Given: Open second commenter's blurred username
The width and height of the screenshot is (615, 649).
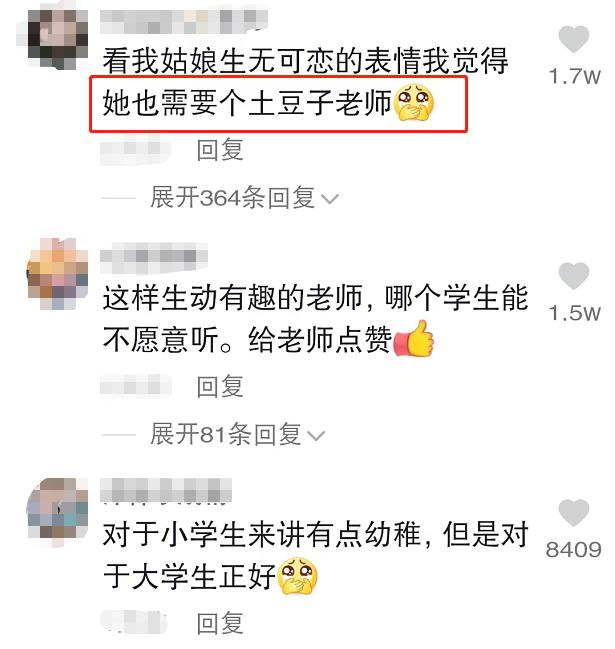Looking at the screenshot, I should pyautogui.click(x=154, y=257).
